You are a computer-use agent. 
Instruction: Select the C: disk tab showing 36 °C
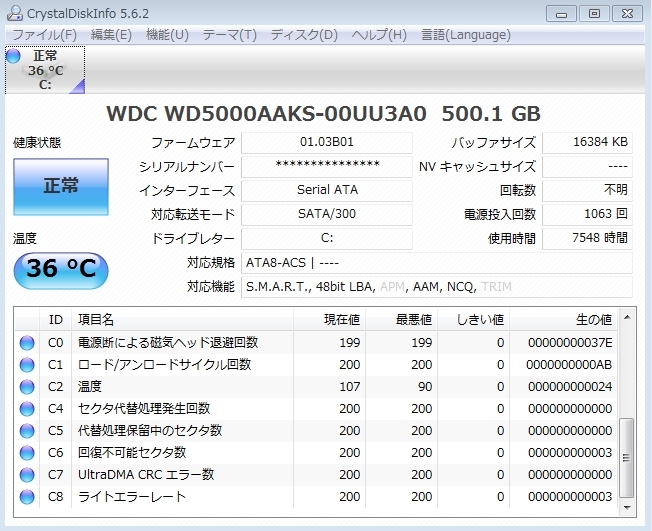pyautogui.click(x=45, y=70)
